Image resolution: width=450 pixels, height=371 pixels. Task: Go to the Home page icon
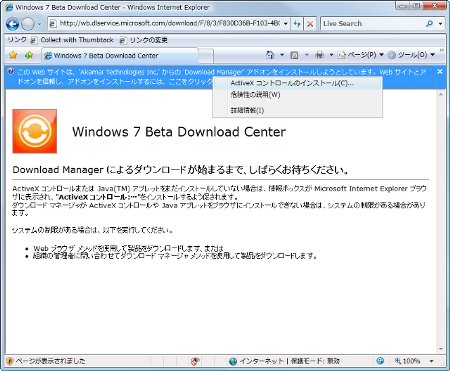tap(270, 55)
